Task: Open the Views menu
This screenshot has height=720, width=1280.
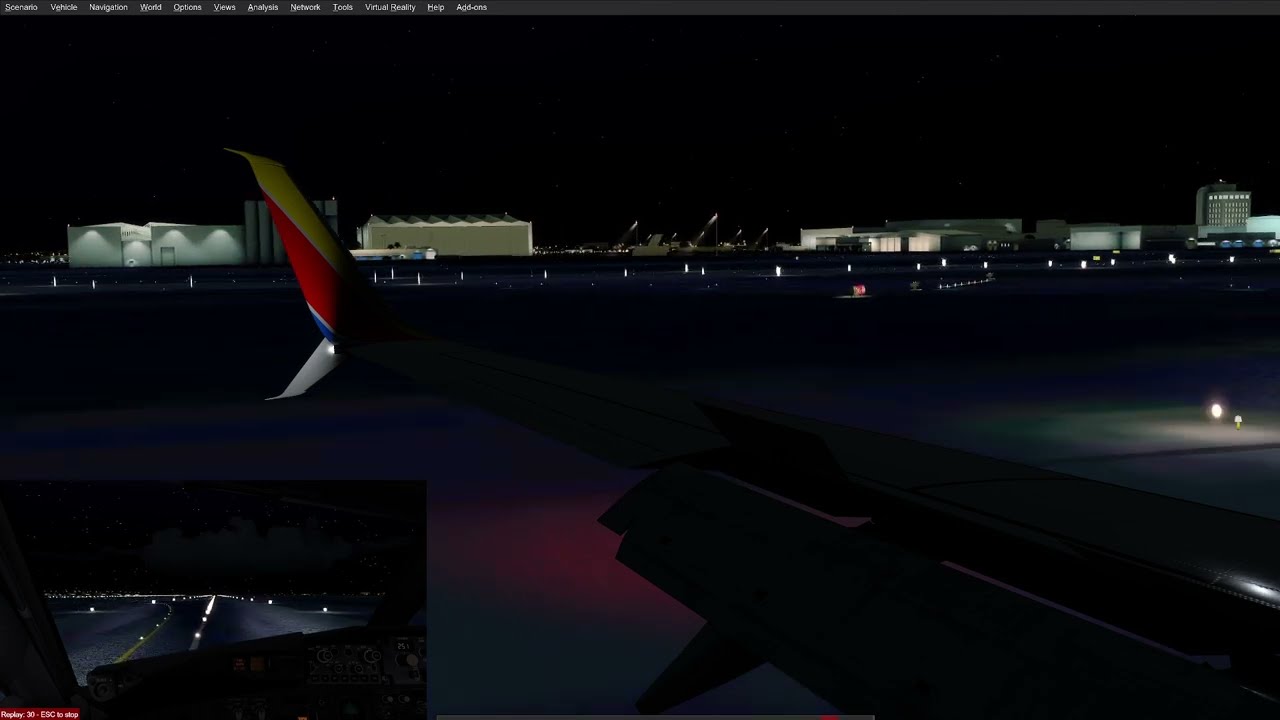Action: pos(225,7)
